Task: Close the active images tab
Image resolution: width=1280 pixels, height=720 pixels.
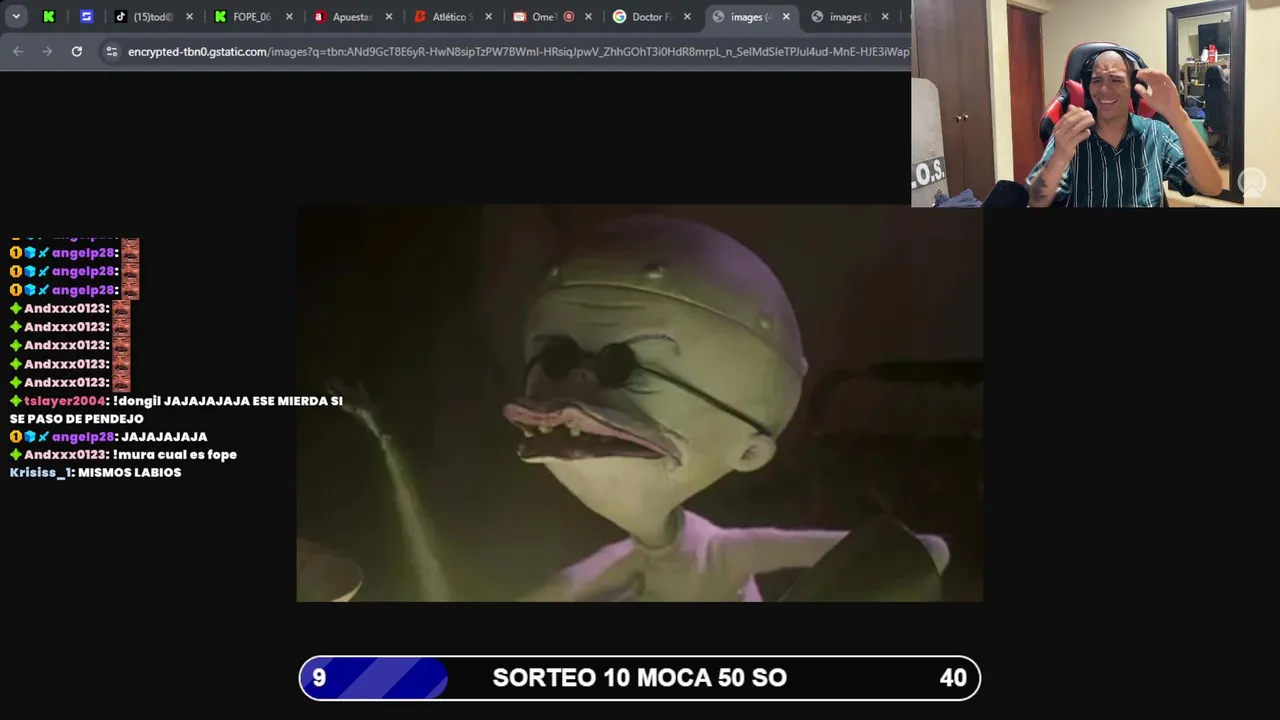Action: pyautogui.click(x=786, y=17)
